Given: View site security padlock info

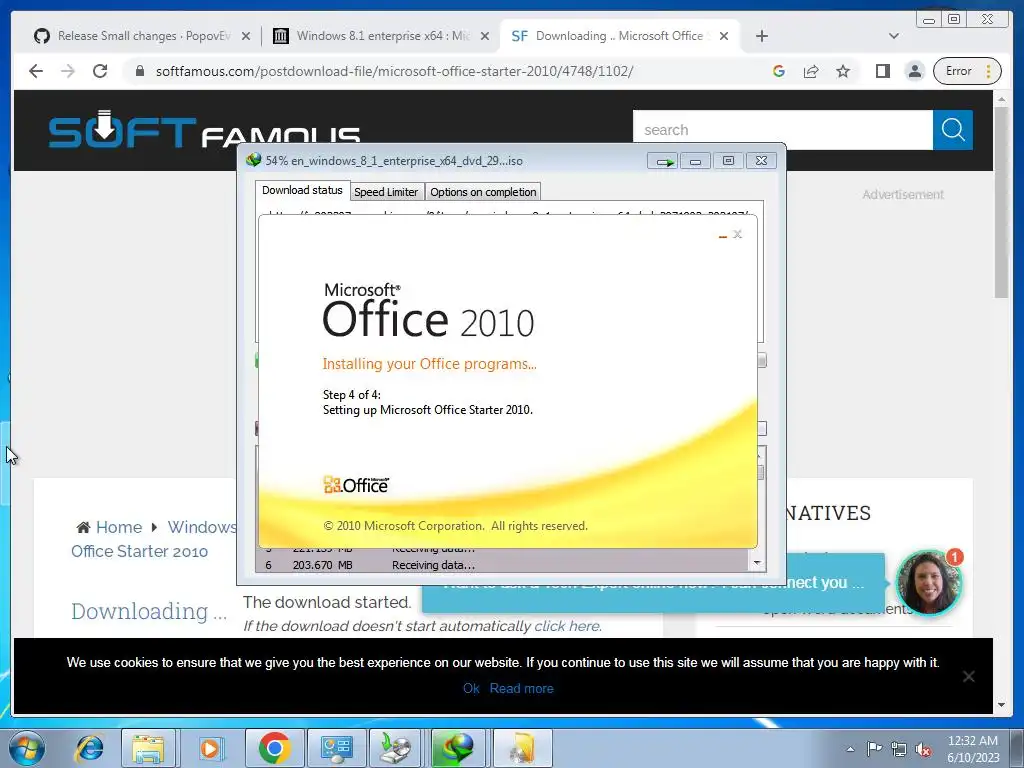Looking at the screenshot, I should coord(140,71).
